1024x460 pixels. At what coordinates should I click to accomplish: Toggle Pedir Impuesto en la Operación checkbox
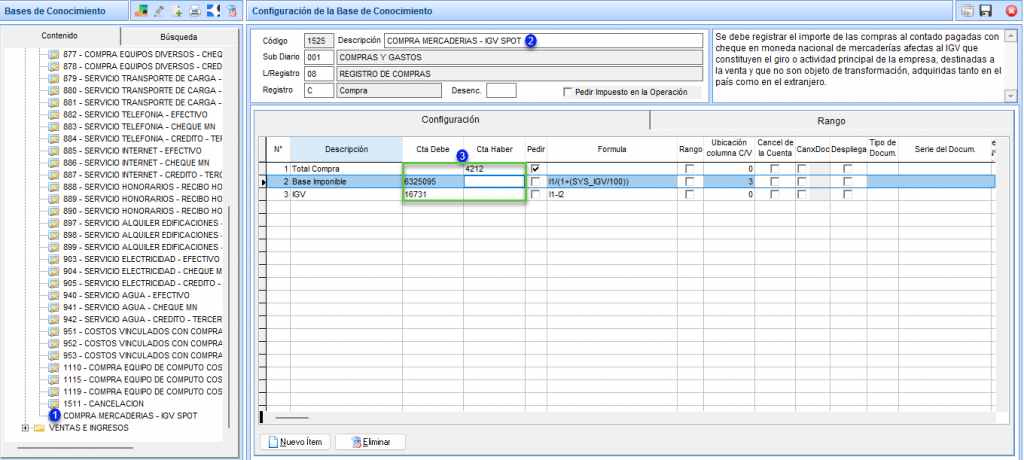pyautogui.click(x=568, y=92)
